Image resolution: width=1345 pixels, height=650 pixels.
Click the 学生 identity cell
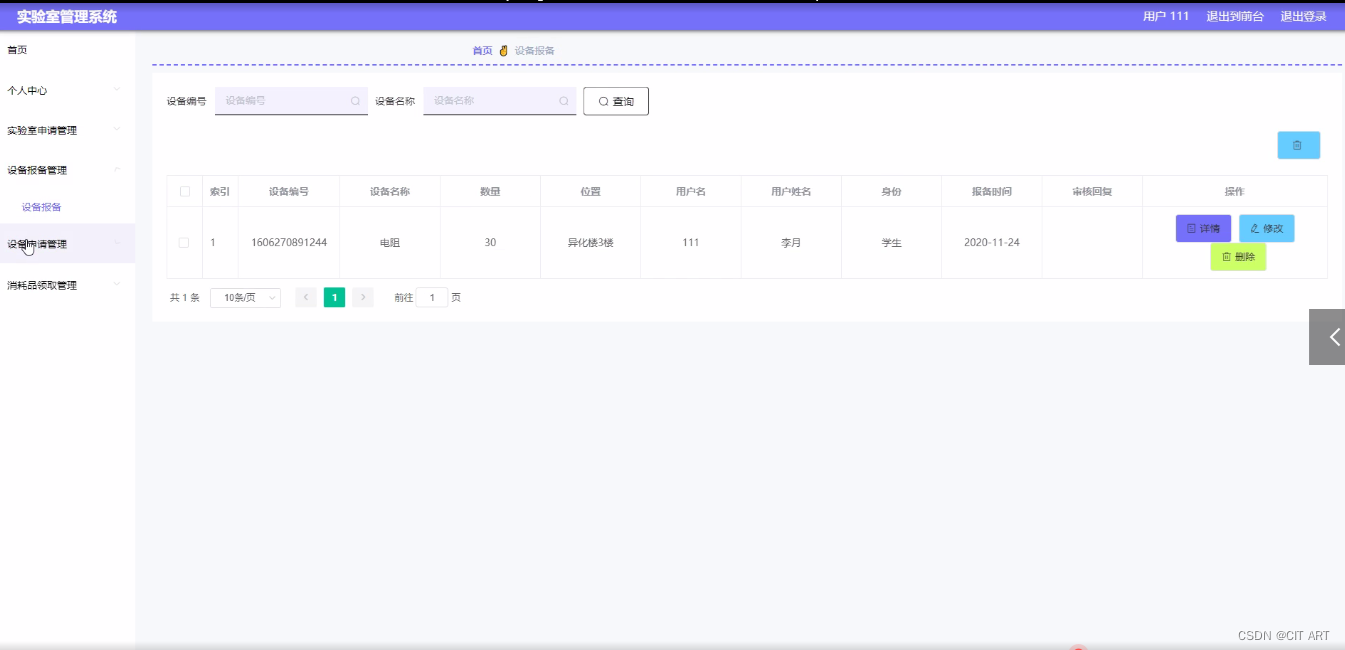click(x=891, y=243)
